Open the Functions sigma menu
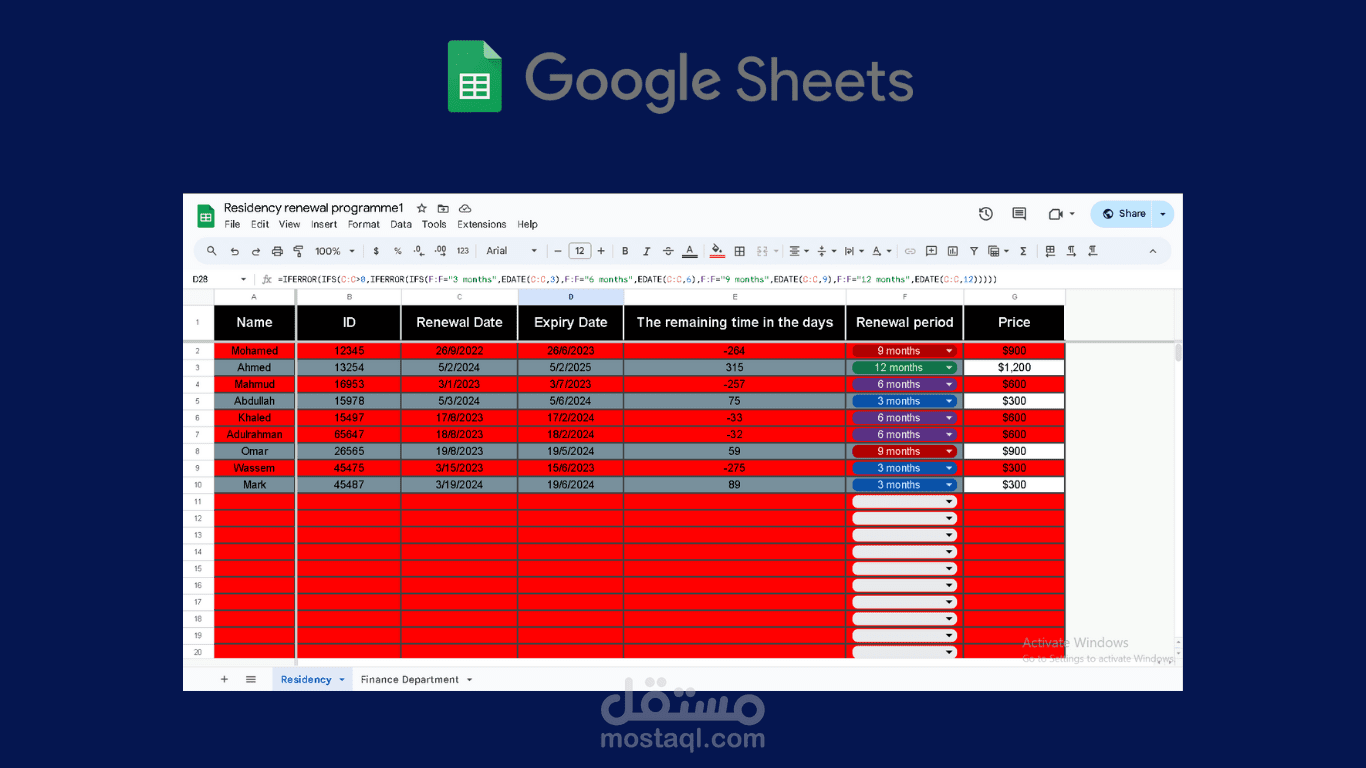 (1023, 251)
